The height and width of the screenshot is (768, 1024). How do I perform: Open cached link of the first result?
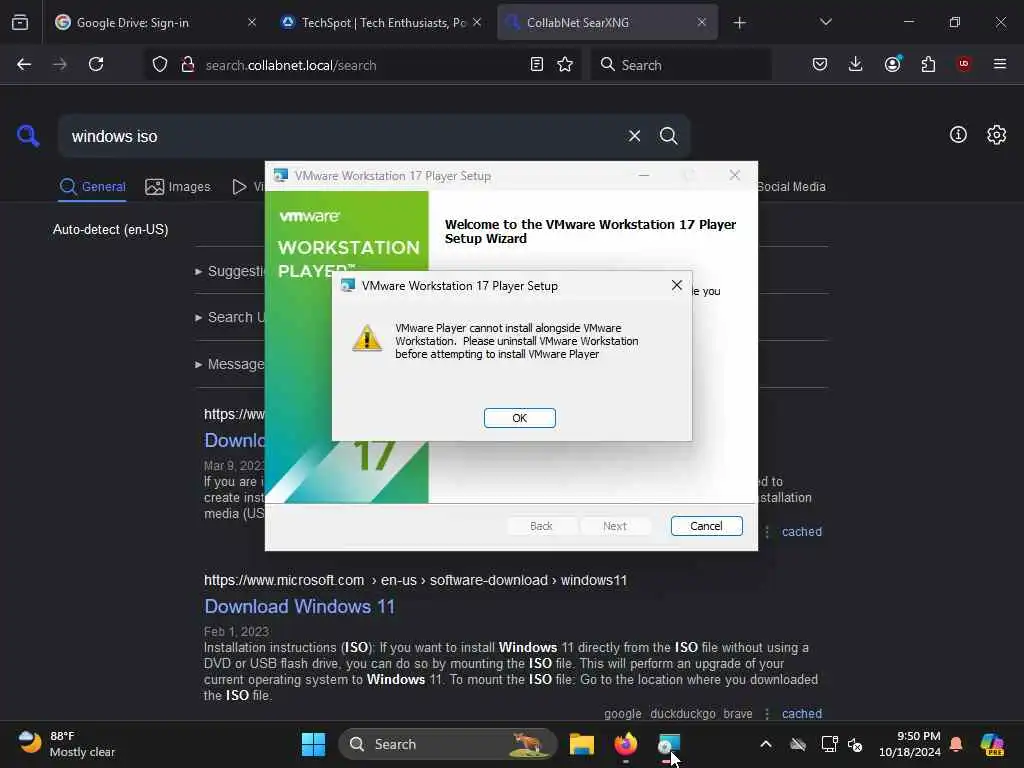click(801, 532)
